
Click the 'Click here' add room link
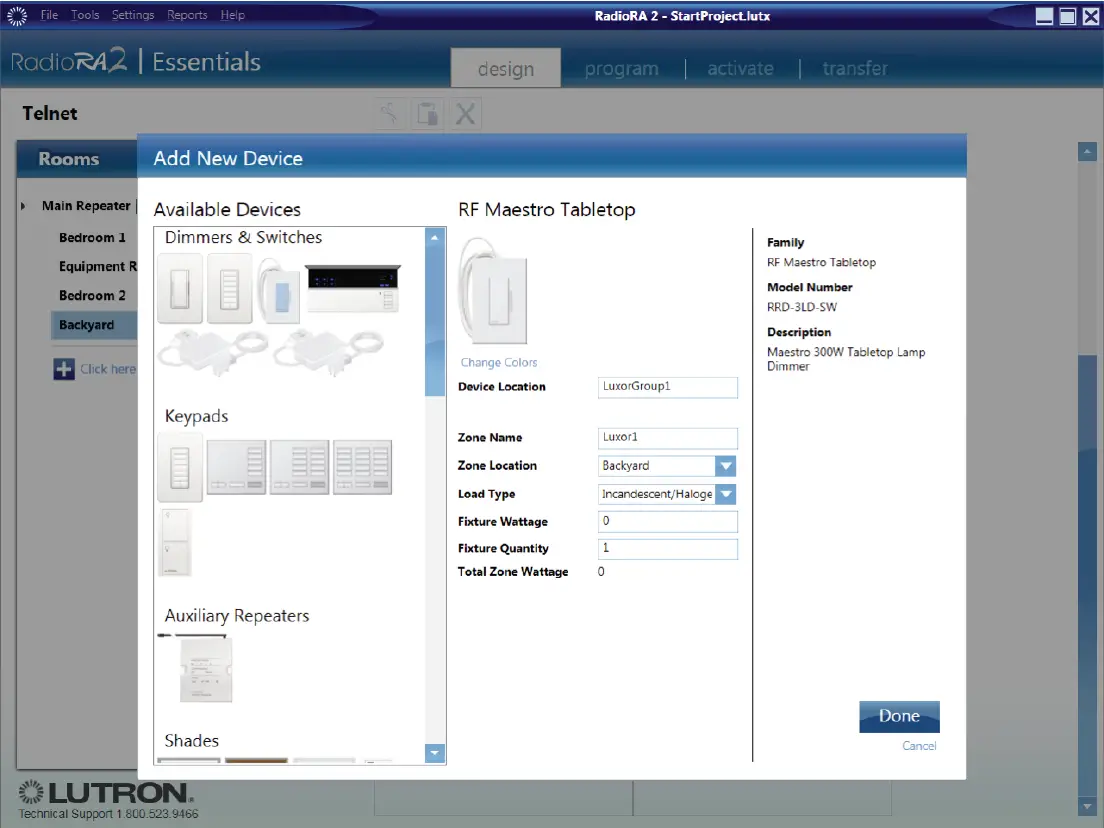pyautogui.click(x=108, y=369)
